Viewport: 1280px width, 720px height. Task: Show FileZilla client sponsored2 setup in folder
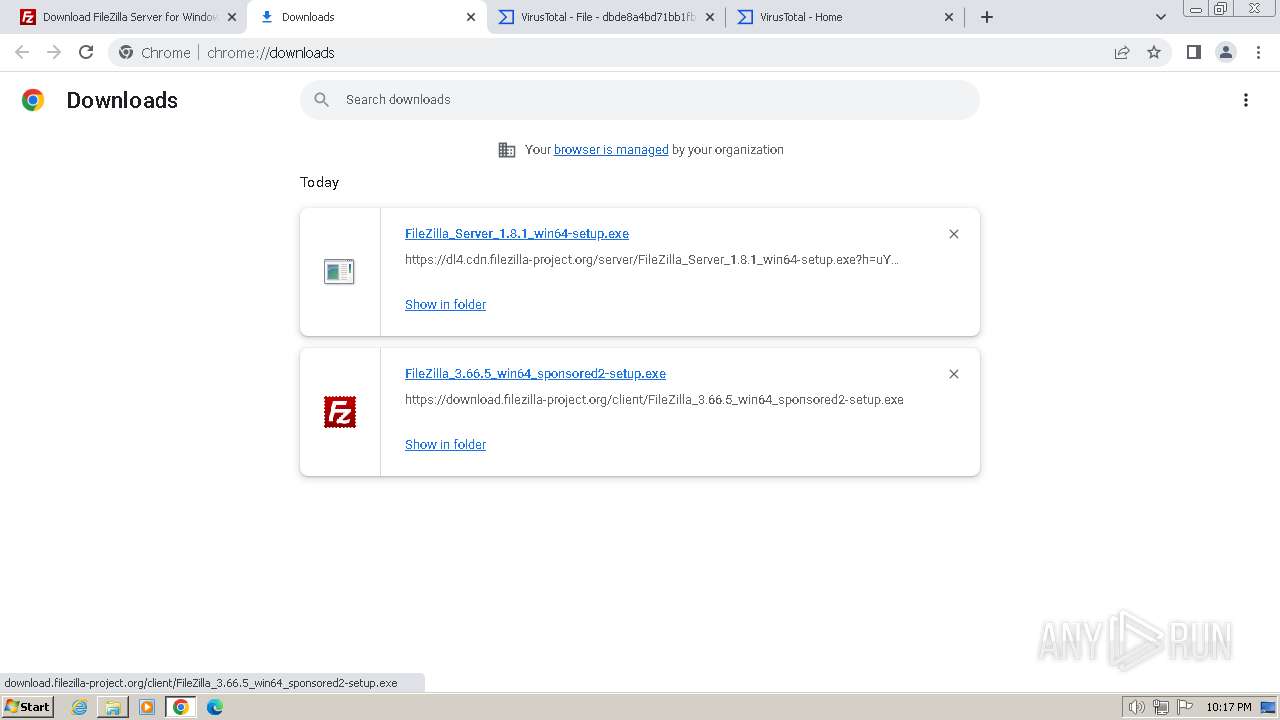tap(445, 445)
